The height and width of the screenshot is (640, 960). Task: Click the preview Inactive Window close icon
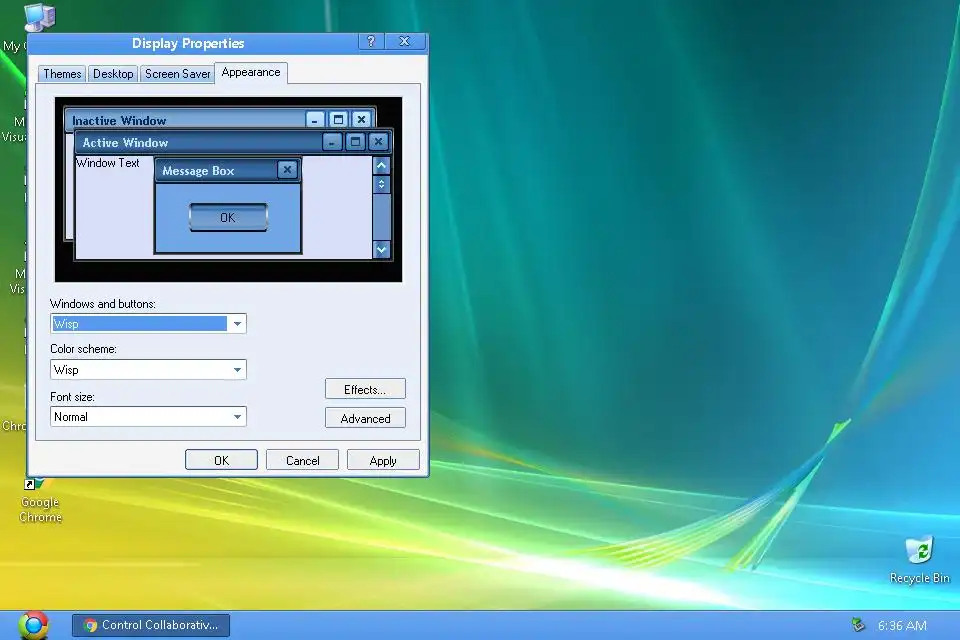(361, 119)
